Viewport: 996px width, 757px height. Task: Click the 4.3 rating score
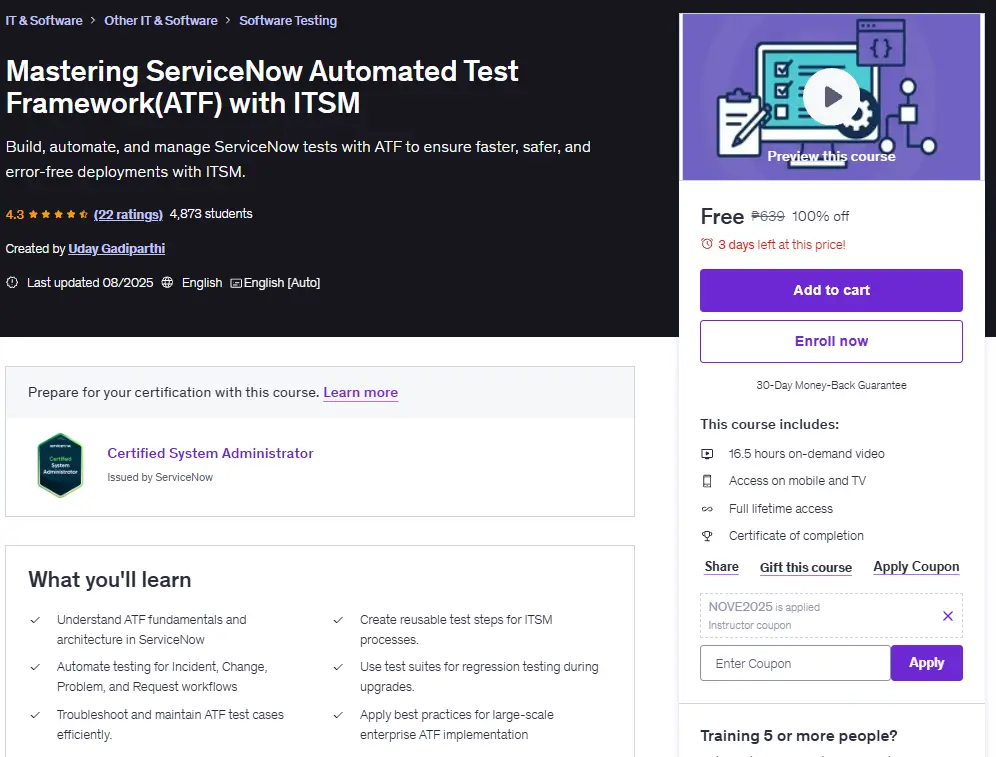15,215
